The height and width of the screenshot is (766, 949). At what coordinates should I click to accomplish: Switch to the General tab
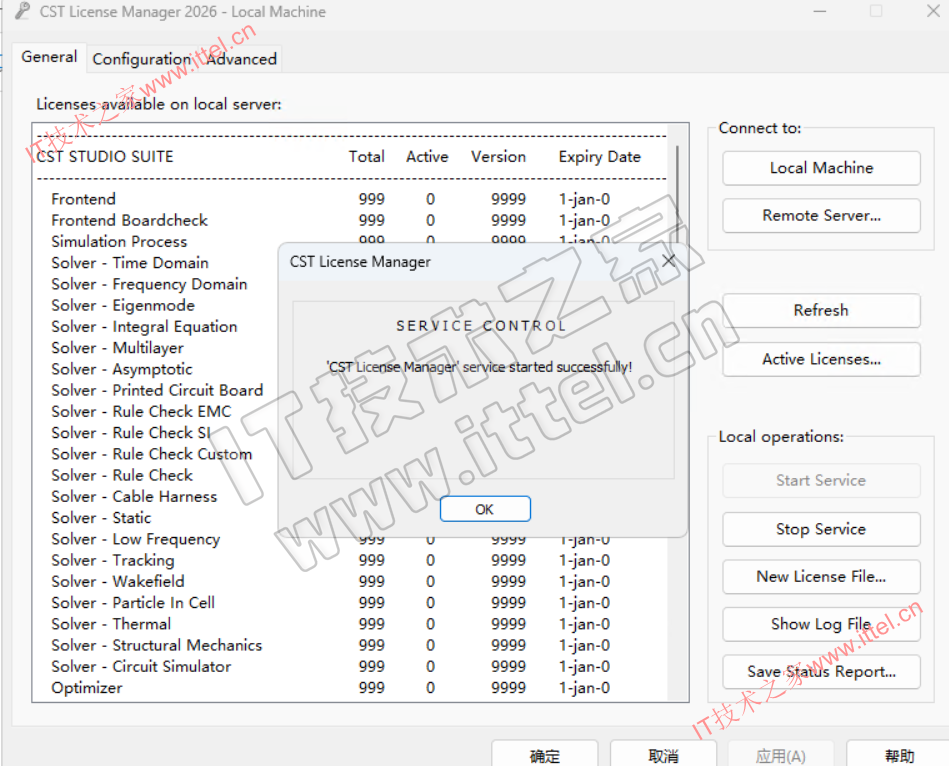(49, 57)
